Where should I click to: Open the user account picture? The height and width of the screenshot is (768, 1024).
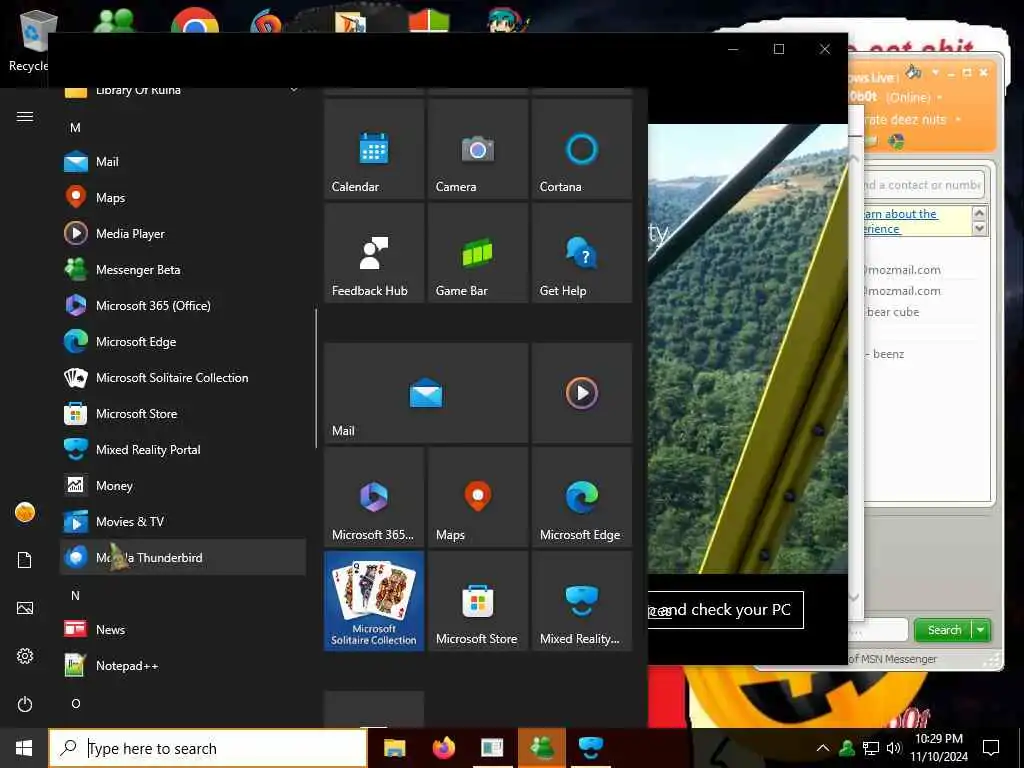coord(25,513)
